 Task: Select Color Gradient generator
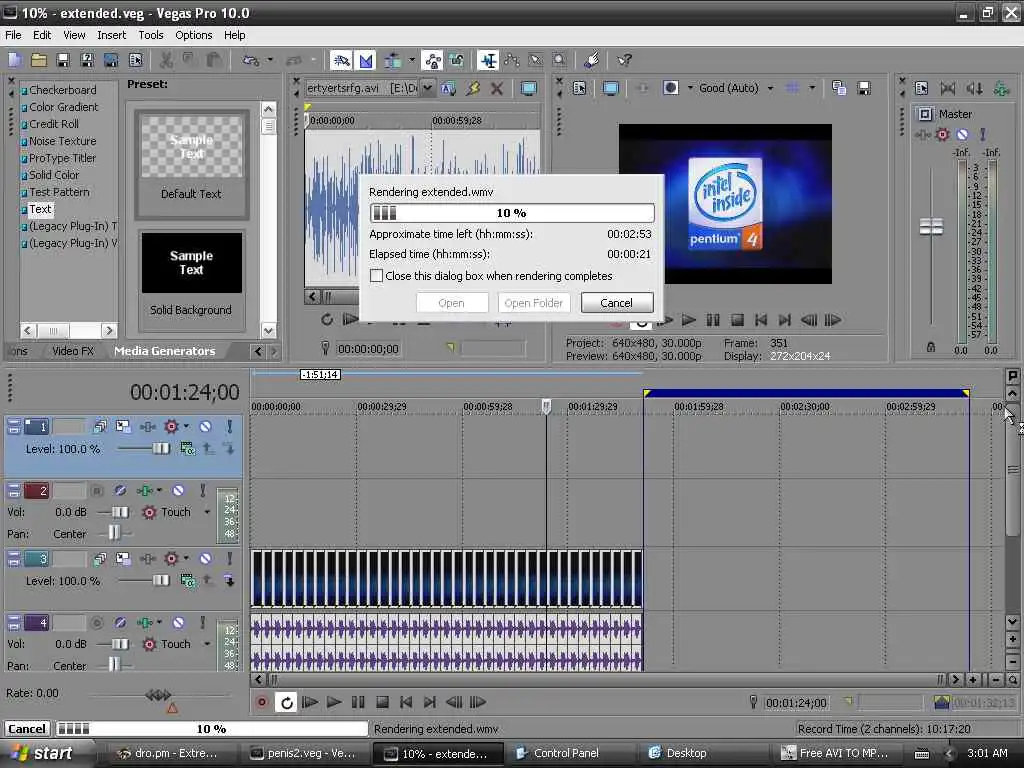[63, 107]
